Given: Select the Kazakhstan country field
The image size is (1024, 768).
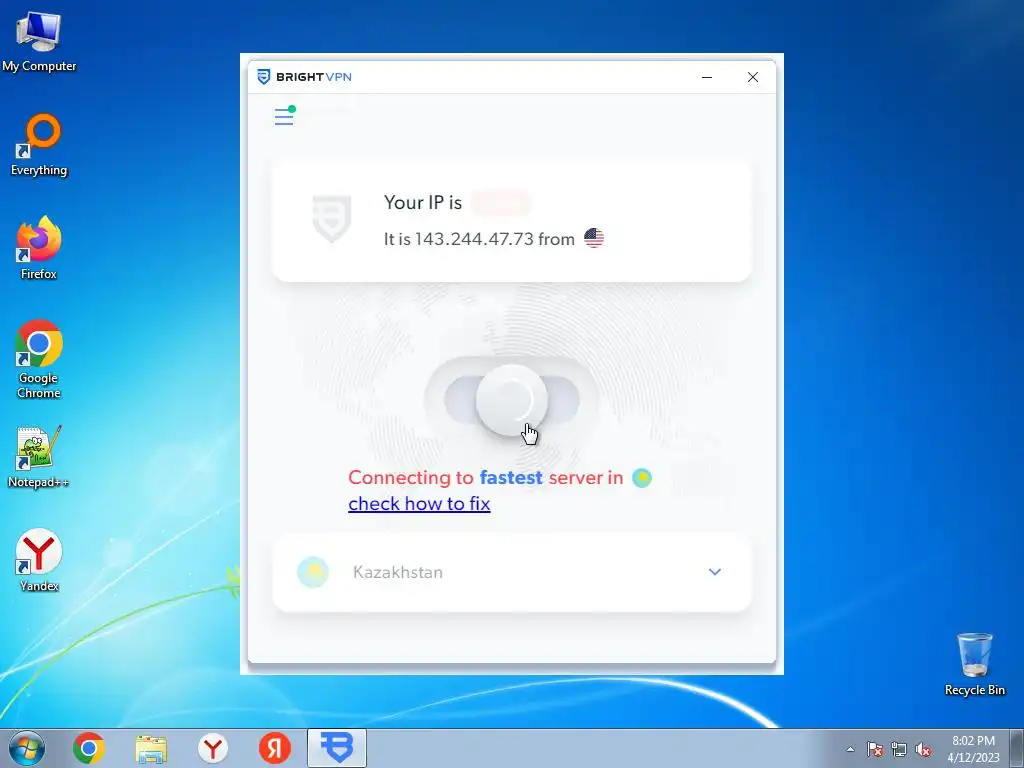Looking at the screenshot, I should tap(511, 573).
